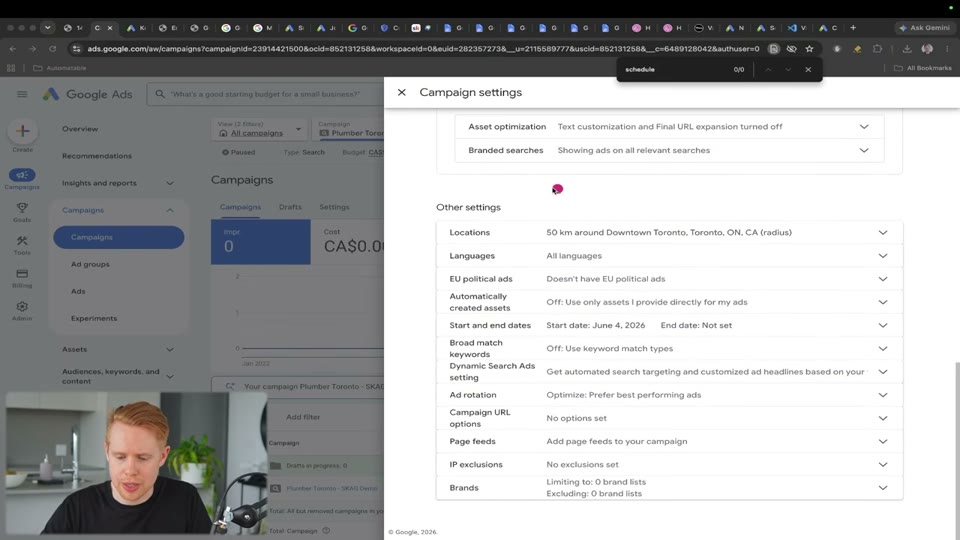Screen dimensions: 960x540
Task: Open a new browser tab
Action: coord(853,28)
